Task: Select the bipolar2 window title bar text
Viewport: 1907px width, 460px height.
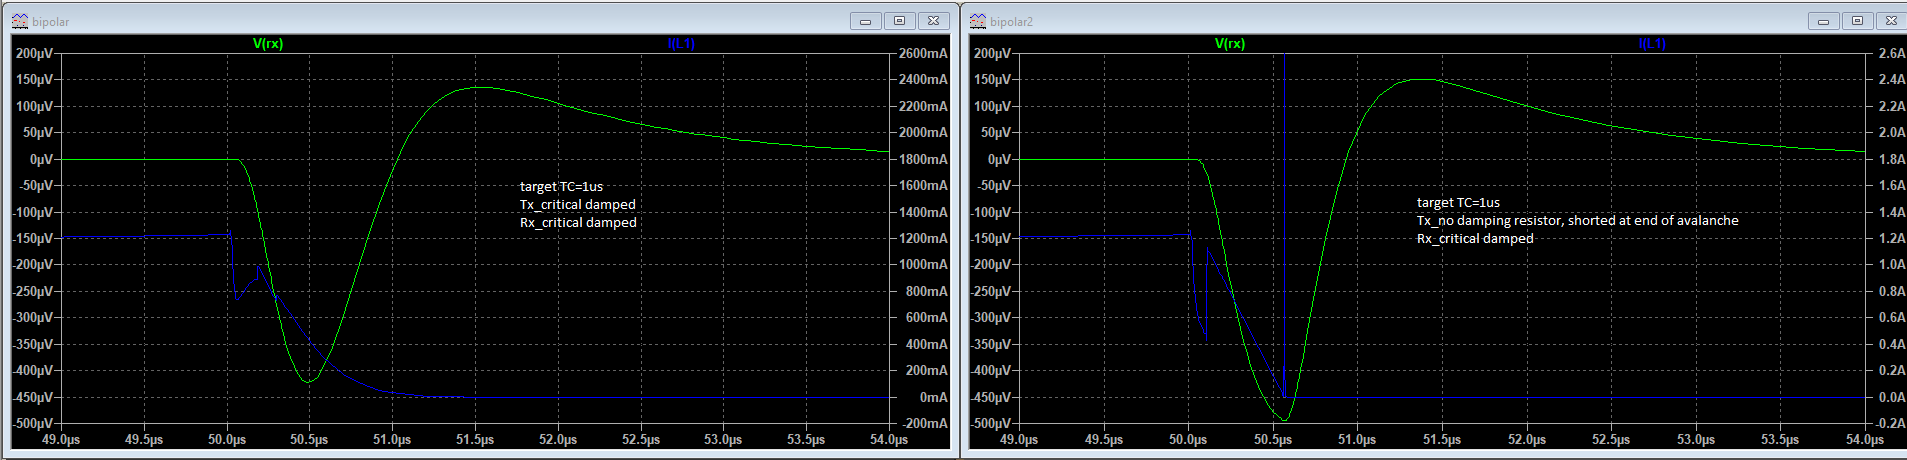Action: tap(1012, 22)
